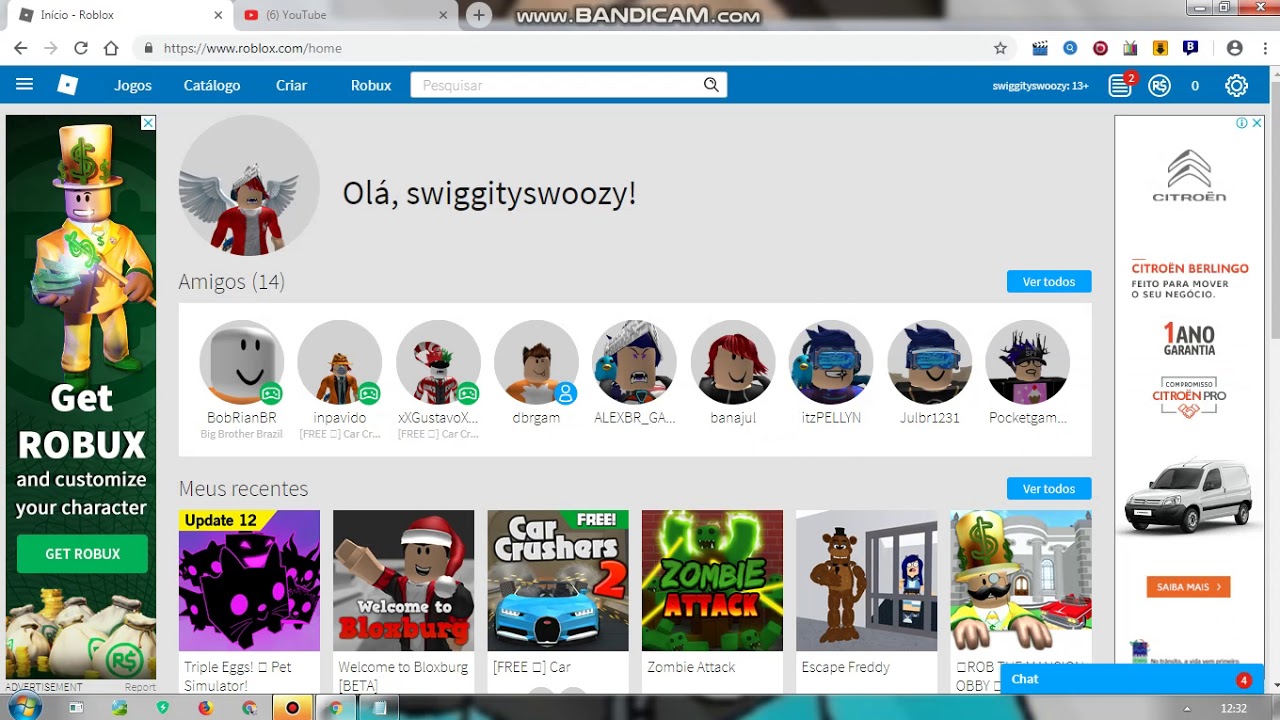The height and width of the screenshot is (720, 1280).
Task: Open friend BobRianBR's avatar
Action: (x=241, y=362)
